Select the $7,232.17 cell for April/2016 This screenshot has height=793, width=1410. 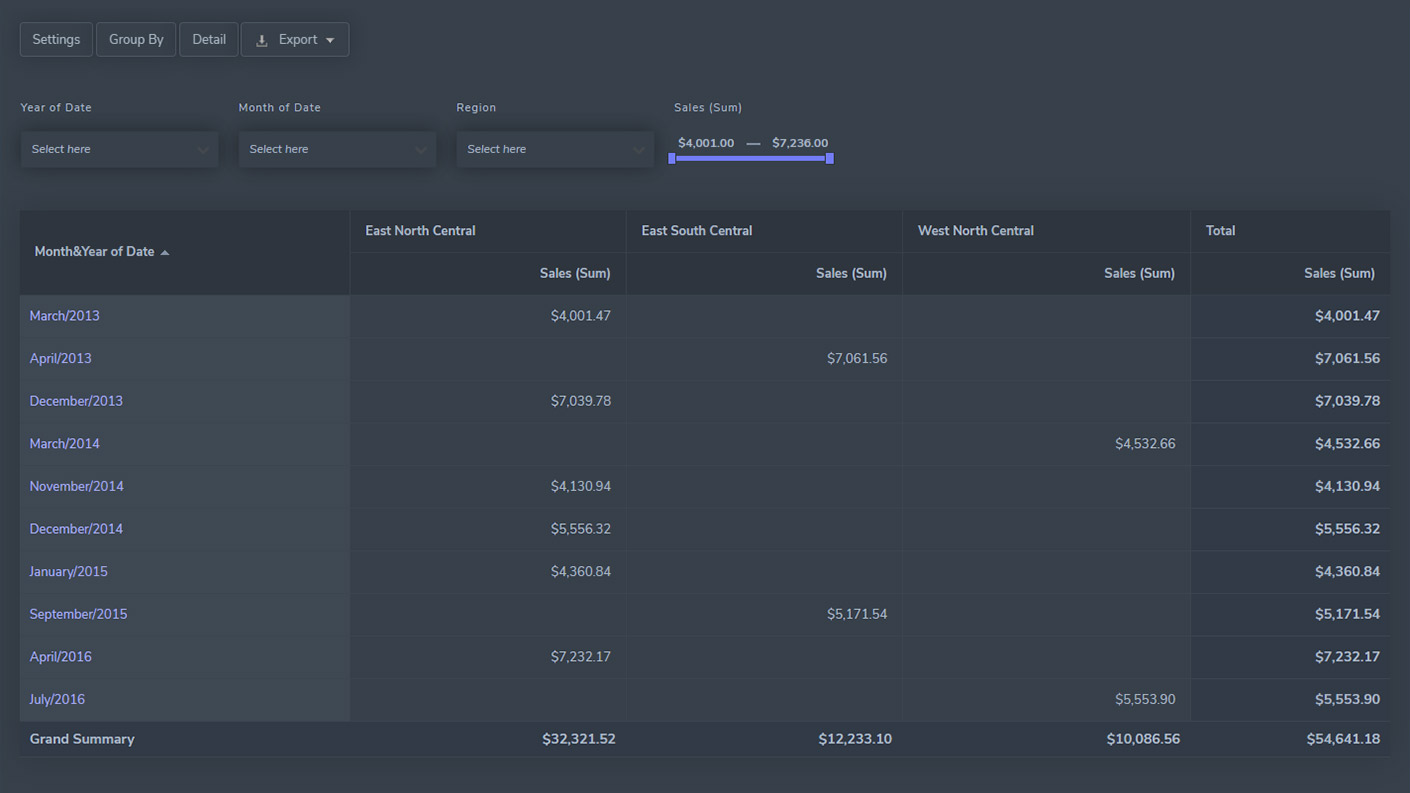580,657
